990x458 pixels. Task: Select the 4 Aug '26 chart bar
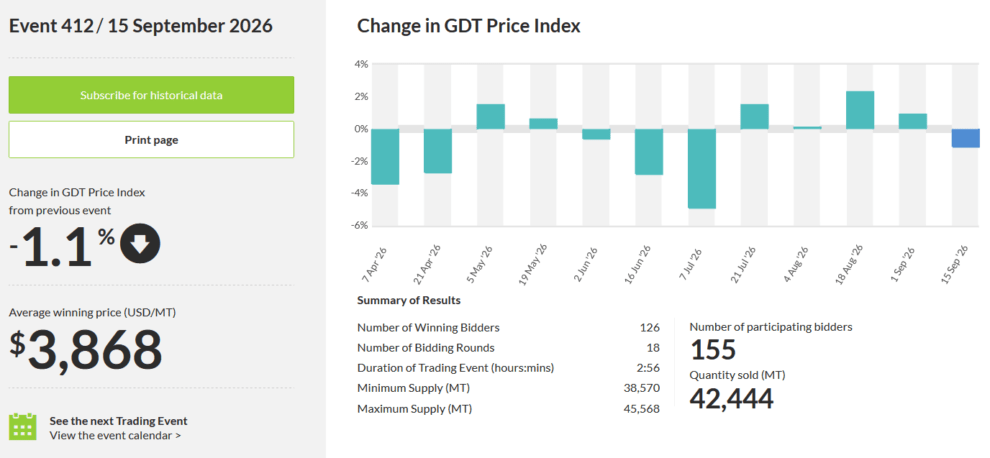[x=808, y=128]
